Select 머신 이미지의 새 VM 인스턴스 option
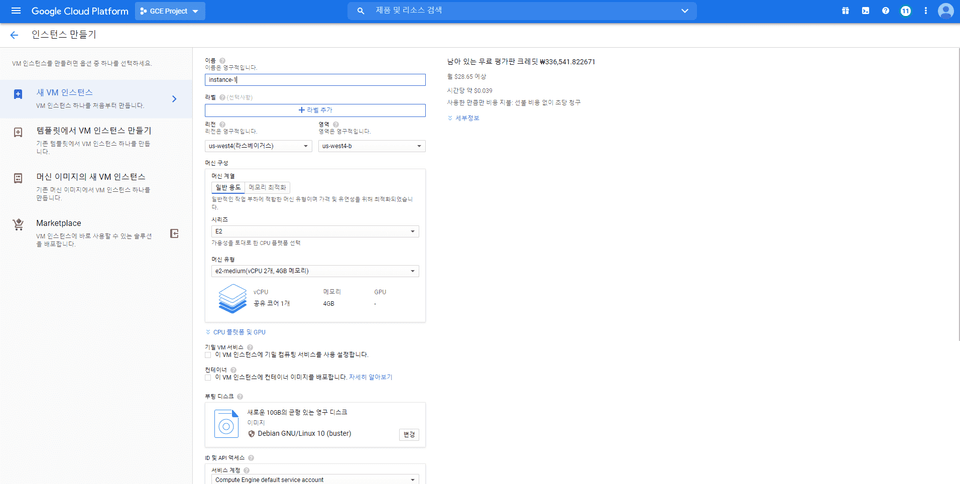 tap(96, 187)
